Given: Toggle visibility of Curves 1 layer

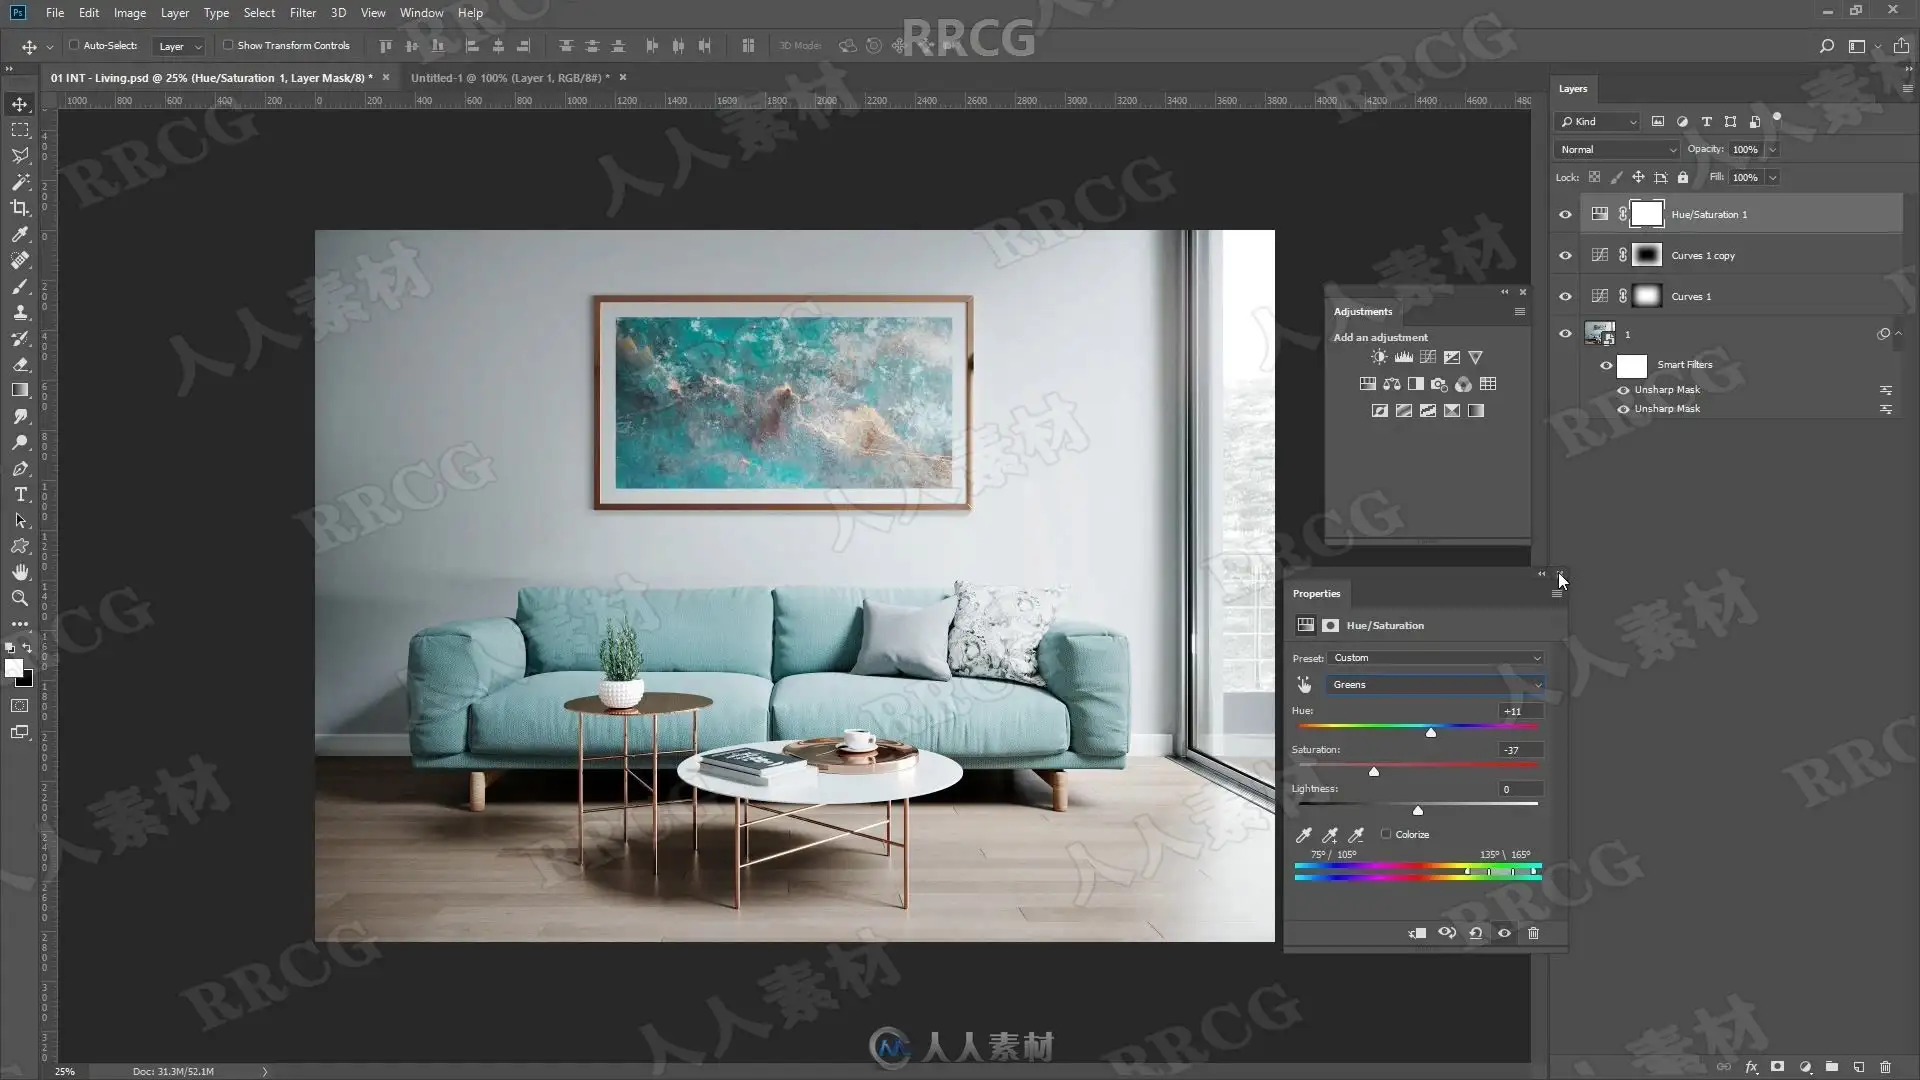Looking at the screenshot, I should click(1565, 296).
